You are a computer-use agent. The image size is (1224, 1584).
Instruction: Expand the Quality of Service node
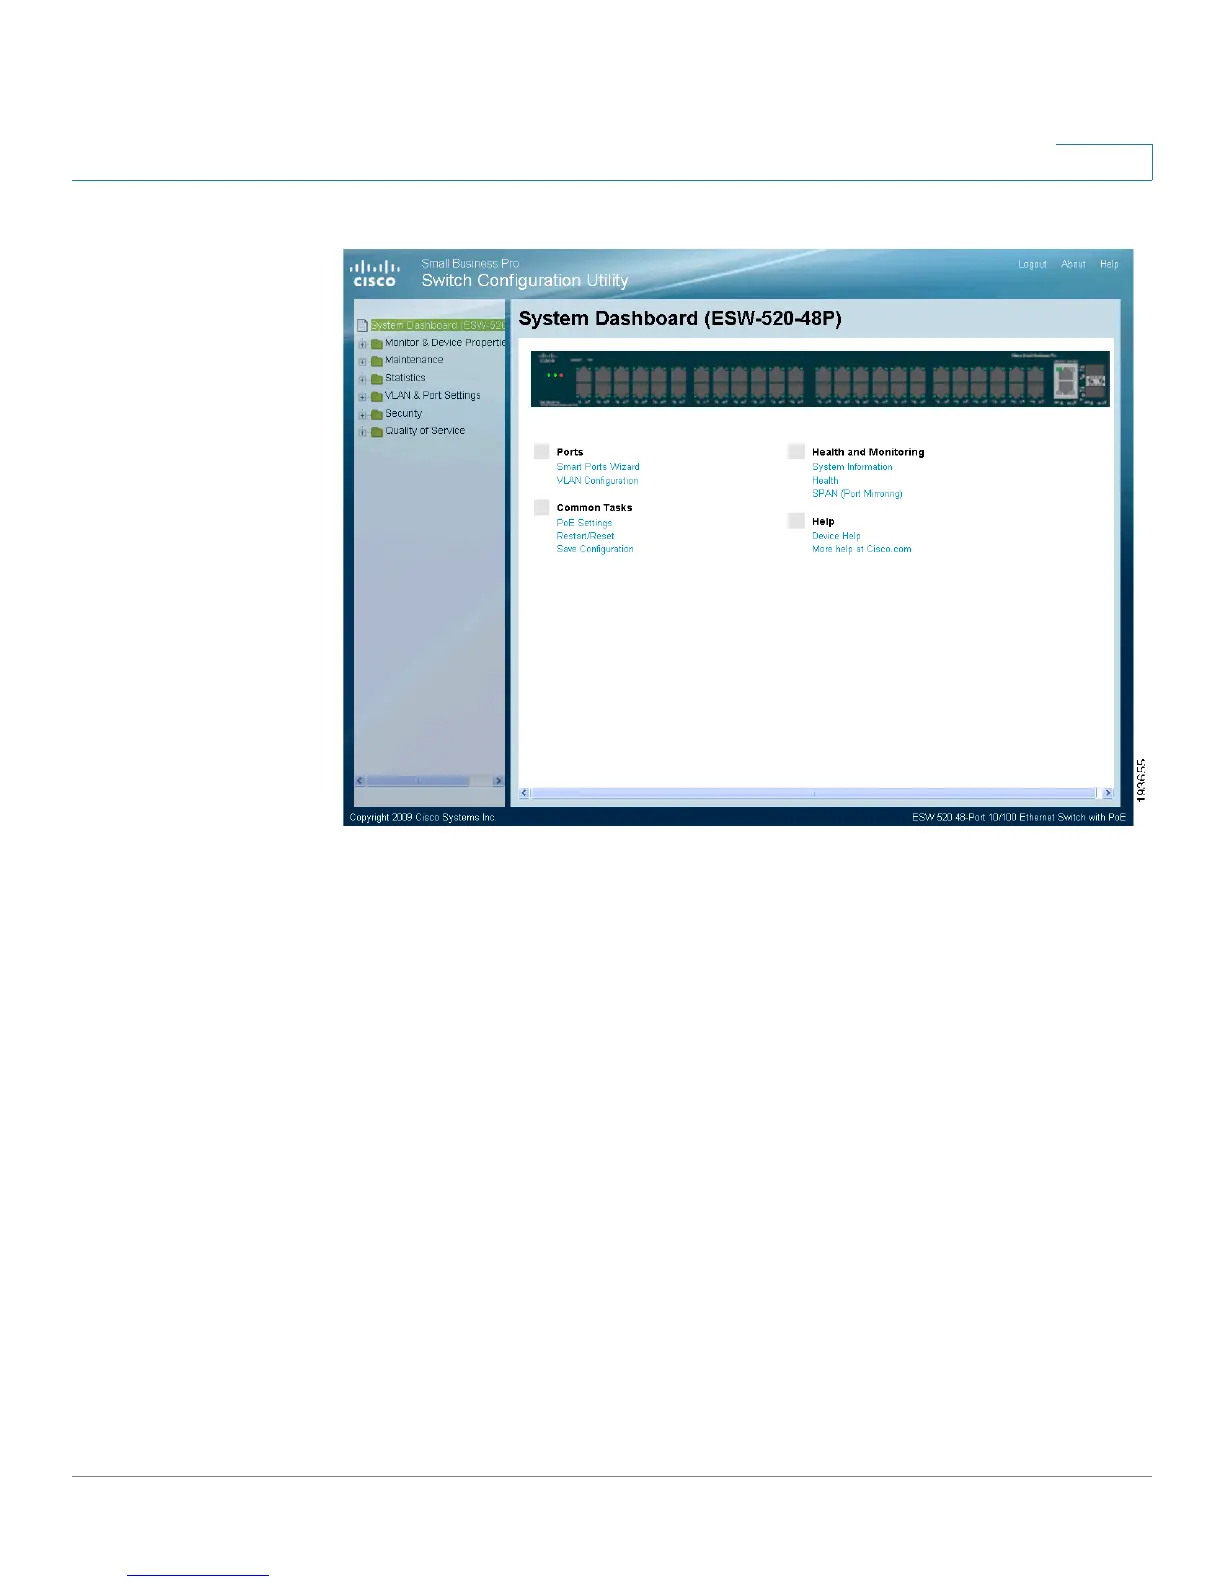click(x=363, y=433)
